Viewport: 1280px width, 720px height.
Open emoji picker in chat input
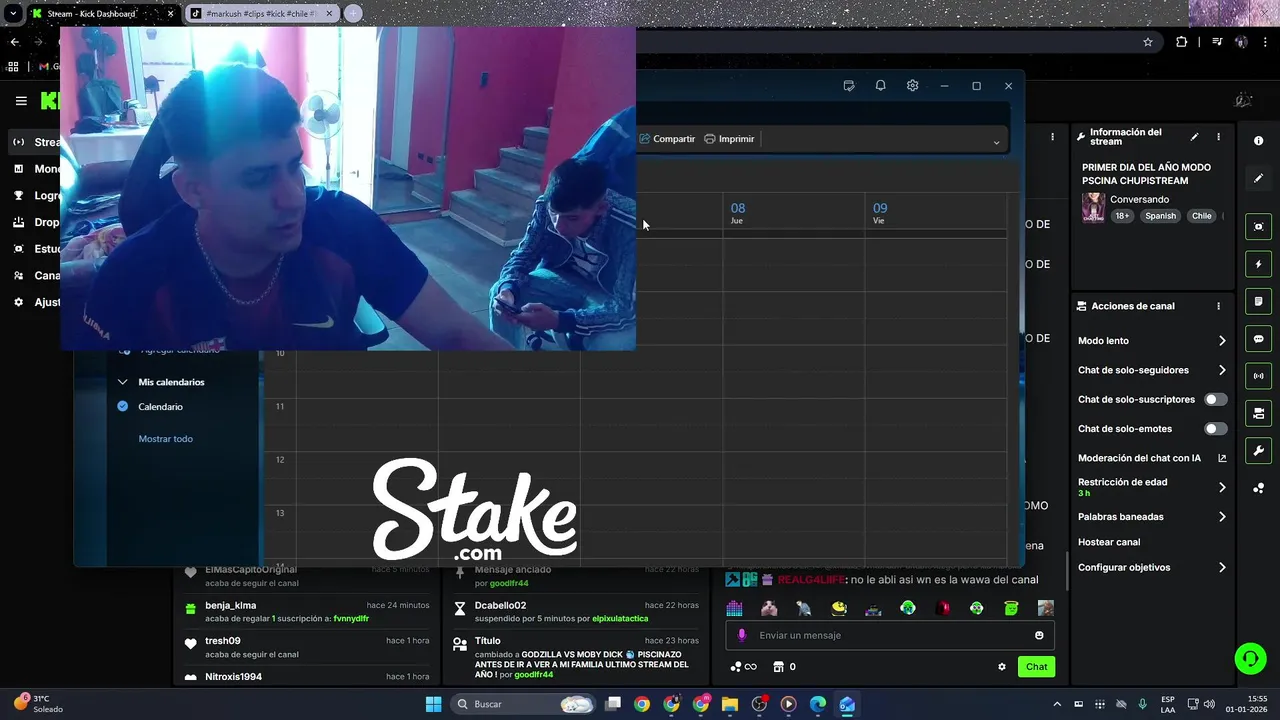pyautogui.click(x=1039, y=635)
